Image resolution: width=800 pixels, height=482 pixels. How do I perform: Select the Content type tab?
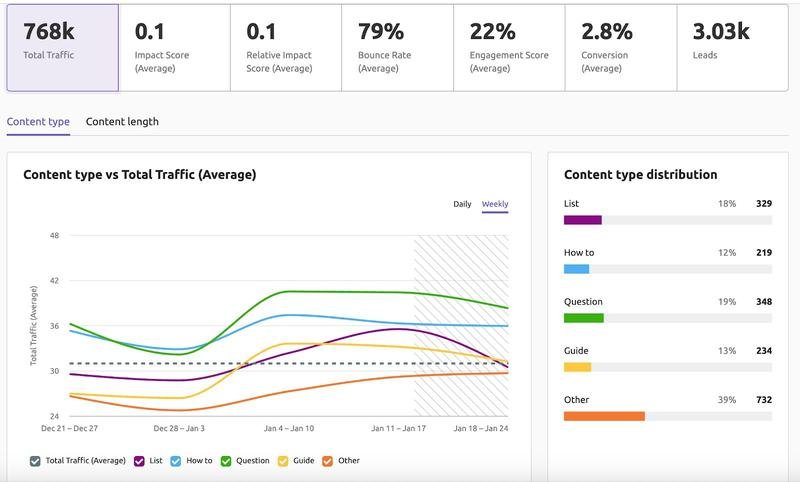38,122
